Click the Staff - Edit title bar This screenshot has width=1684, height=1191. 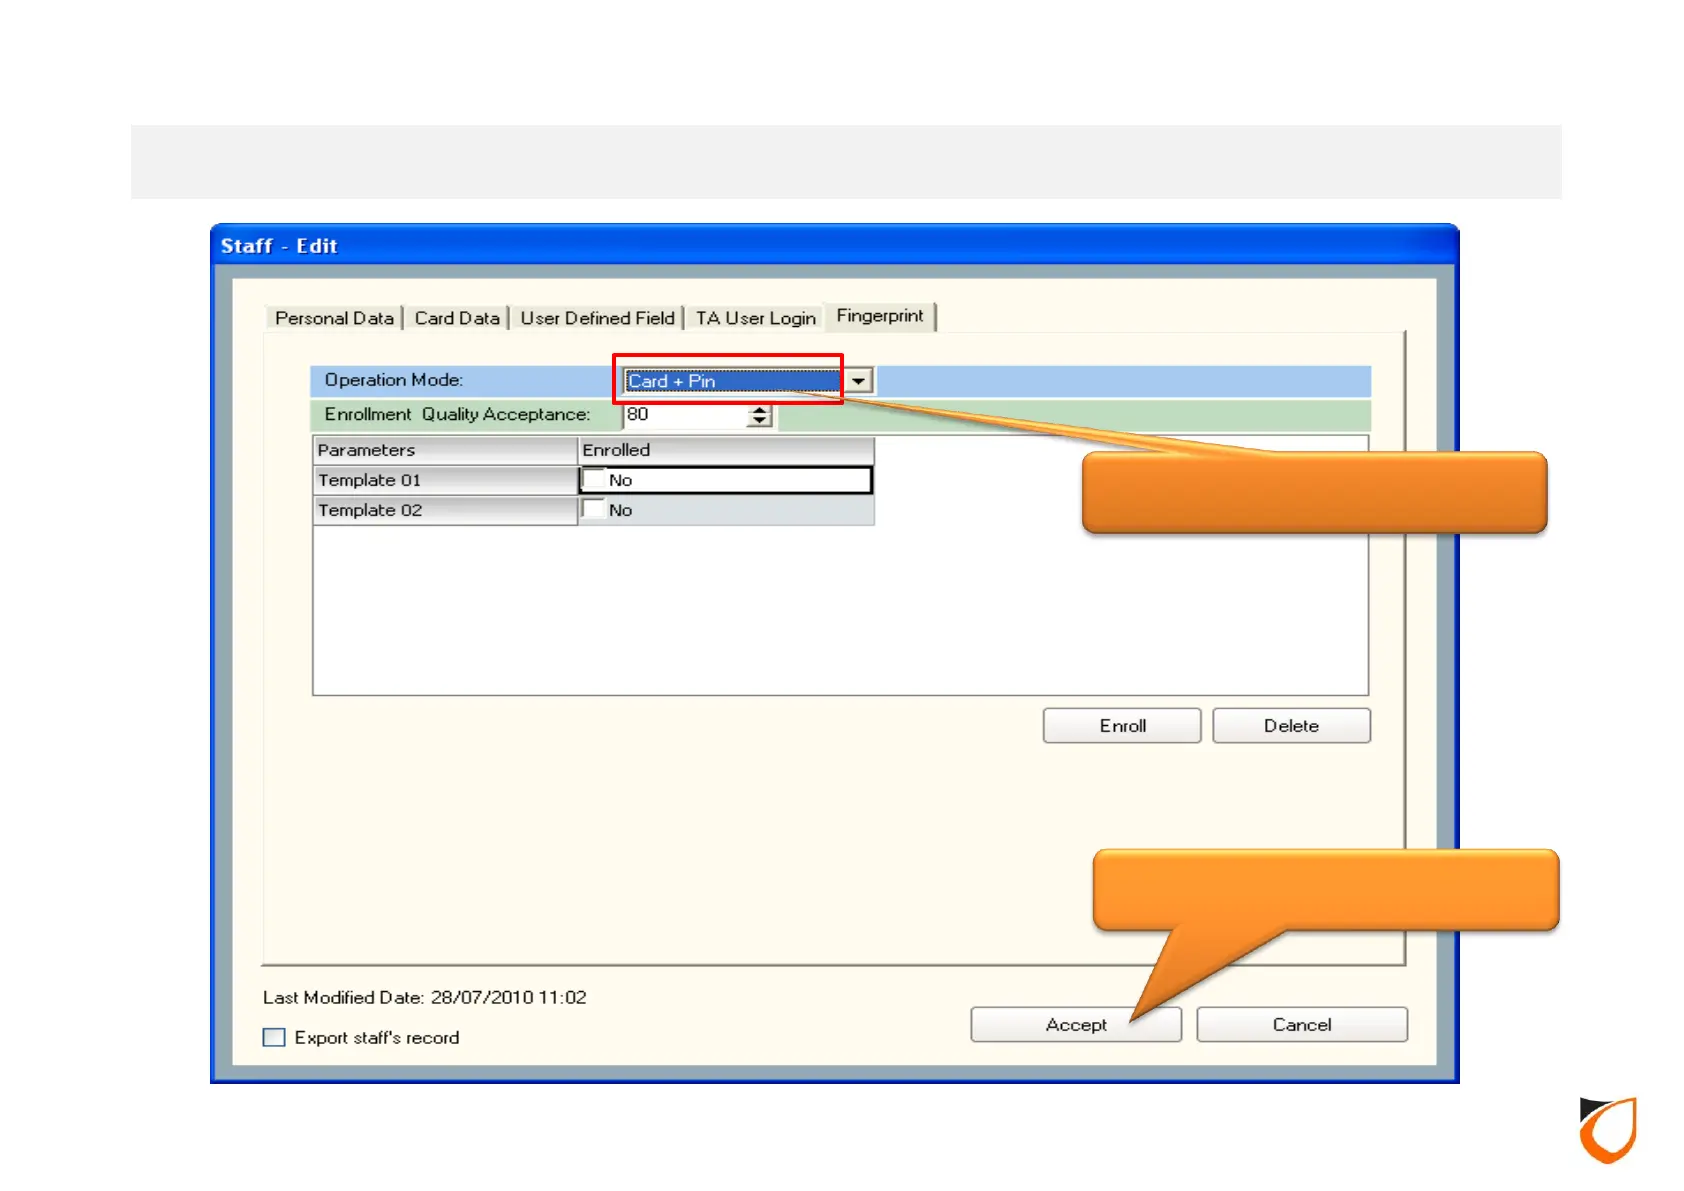[834, 246]
